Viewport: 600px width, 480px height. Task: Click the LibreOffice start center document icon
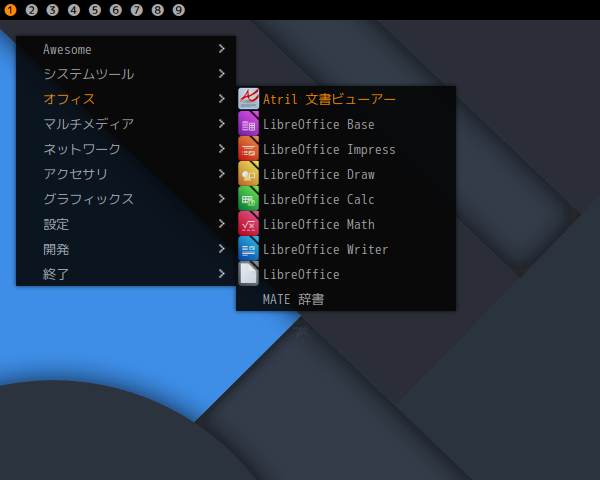pyautogui.click(x=248, y=274)
